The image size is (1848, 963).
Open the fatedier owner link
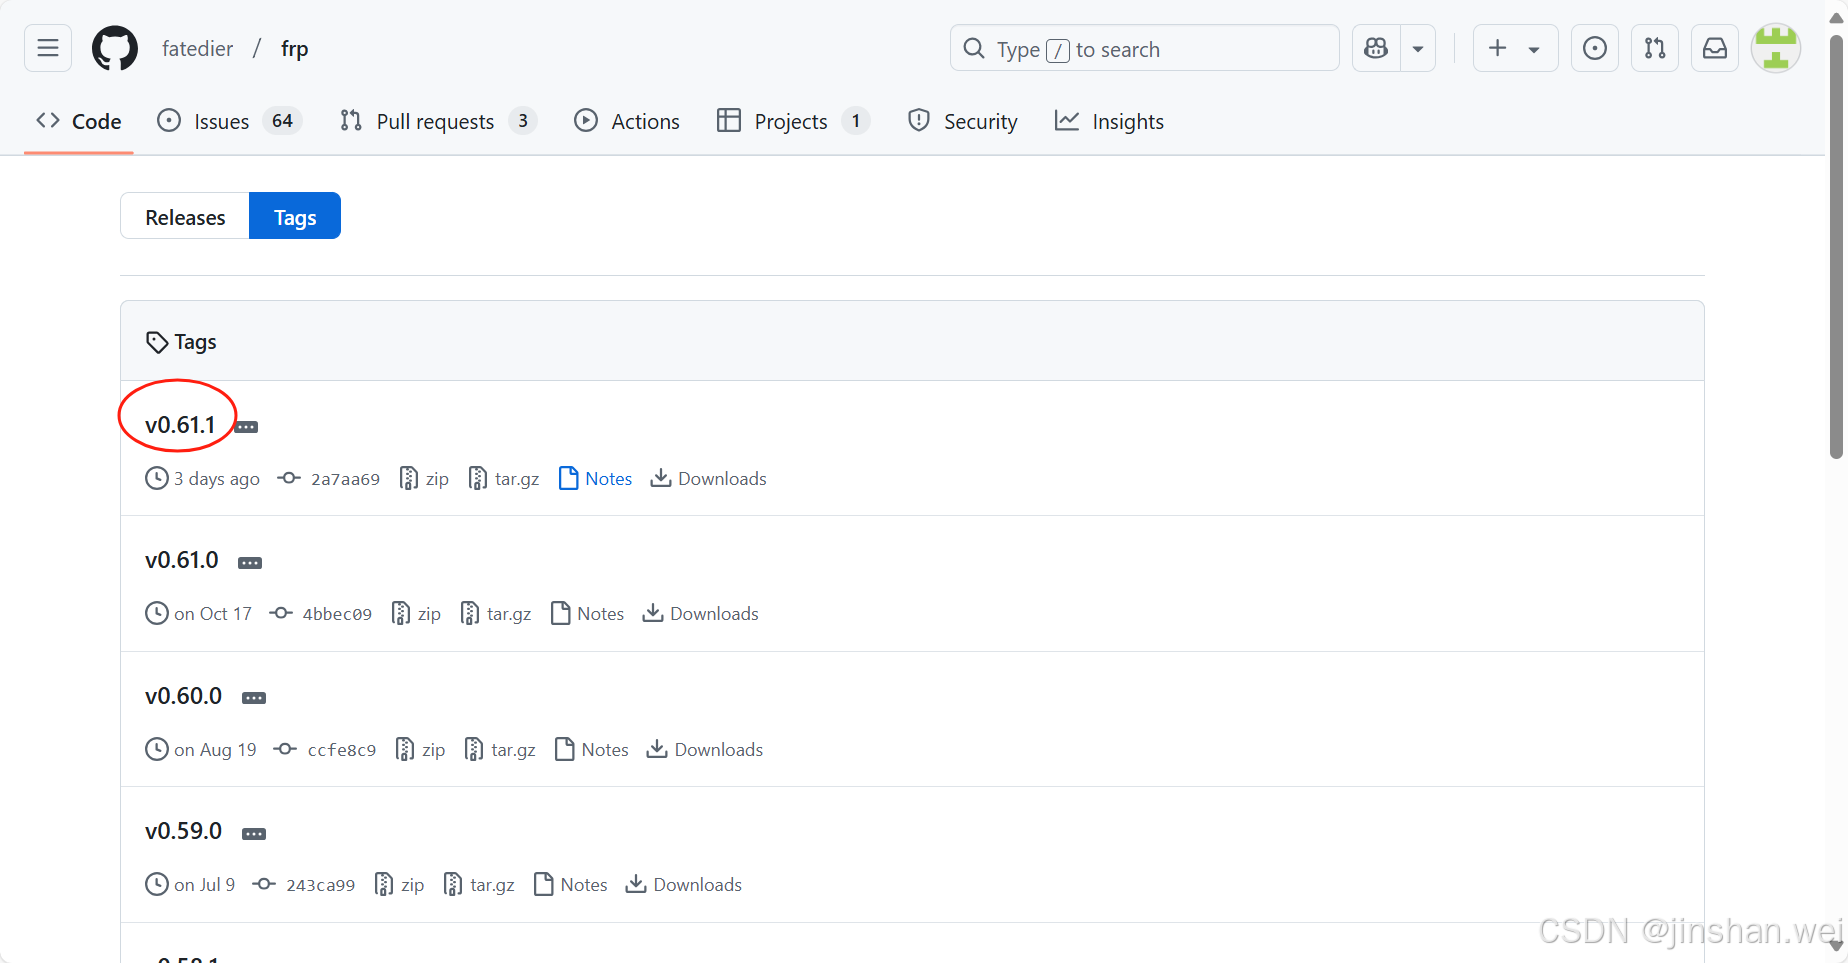coord(197,49)
